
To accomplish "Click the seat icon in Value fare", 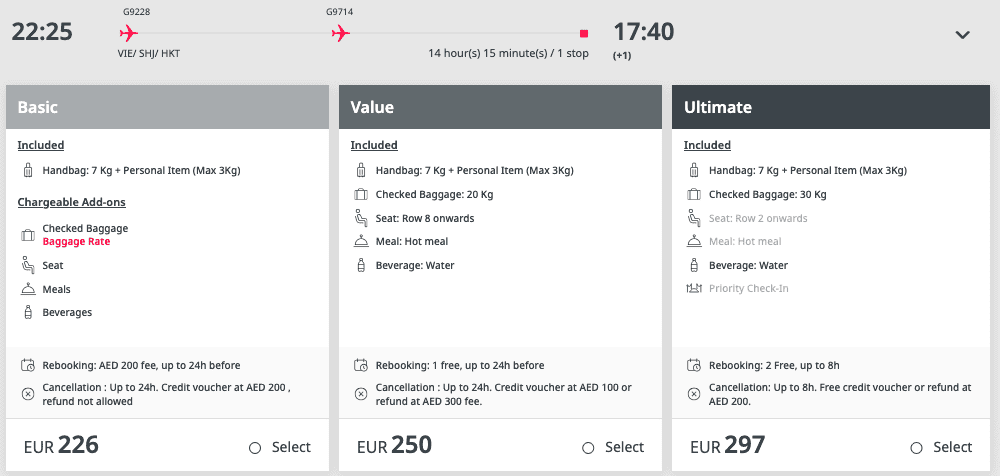I will (361, 218).
